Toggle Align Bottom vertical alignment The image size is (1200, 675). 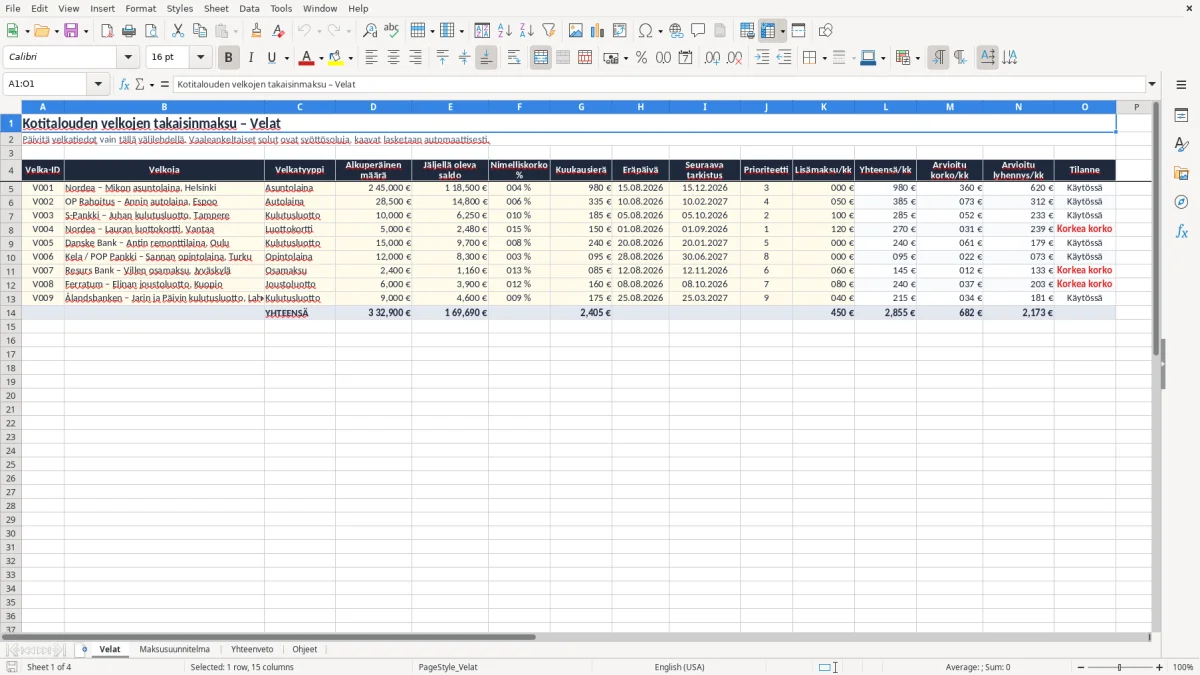(x=486, y=58)
